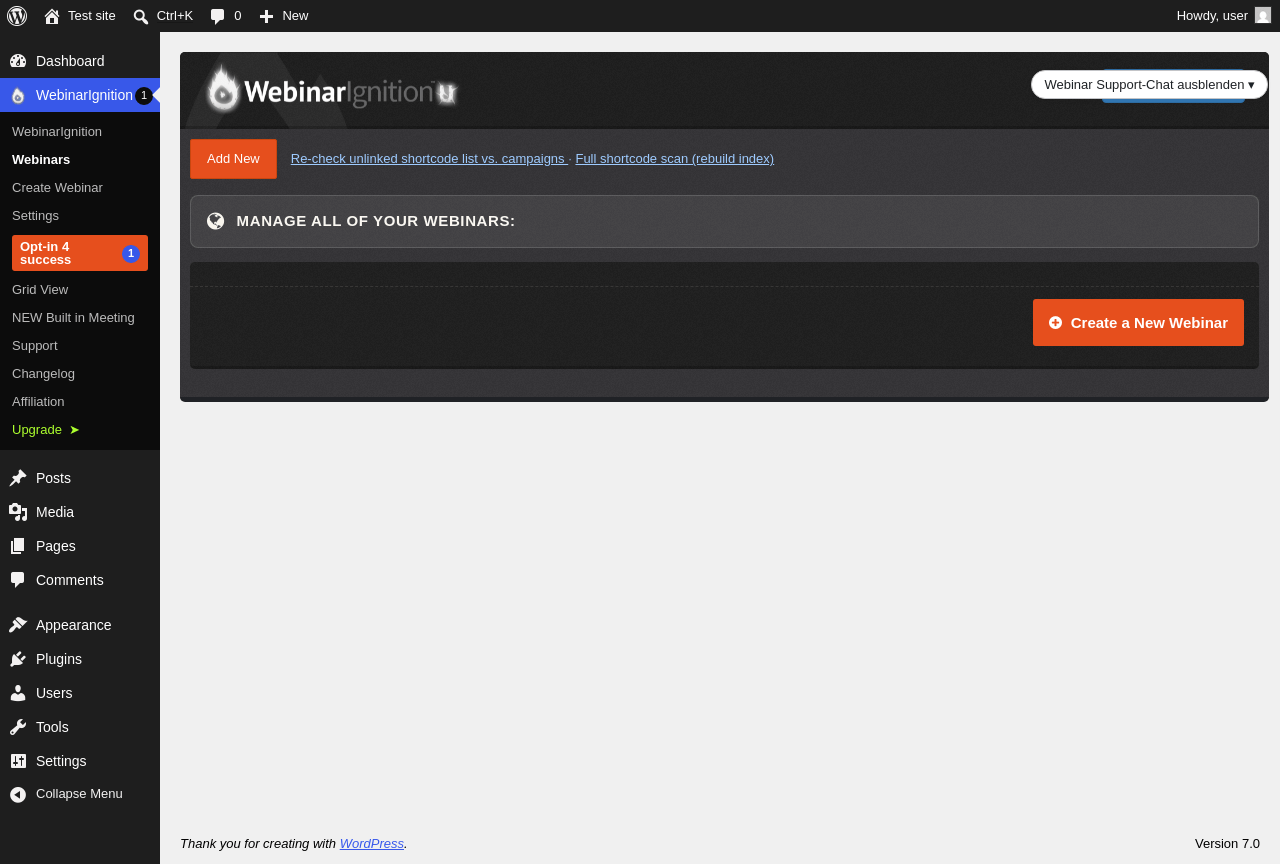Click the Appearance paintbrush icon
The image size is (1280, 864).
point(18,625)
